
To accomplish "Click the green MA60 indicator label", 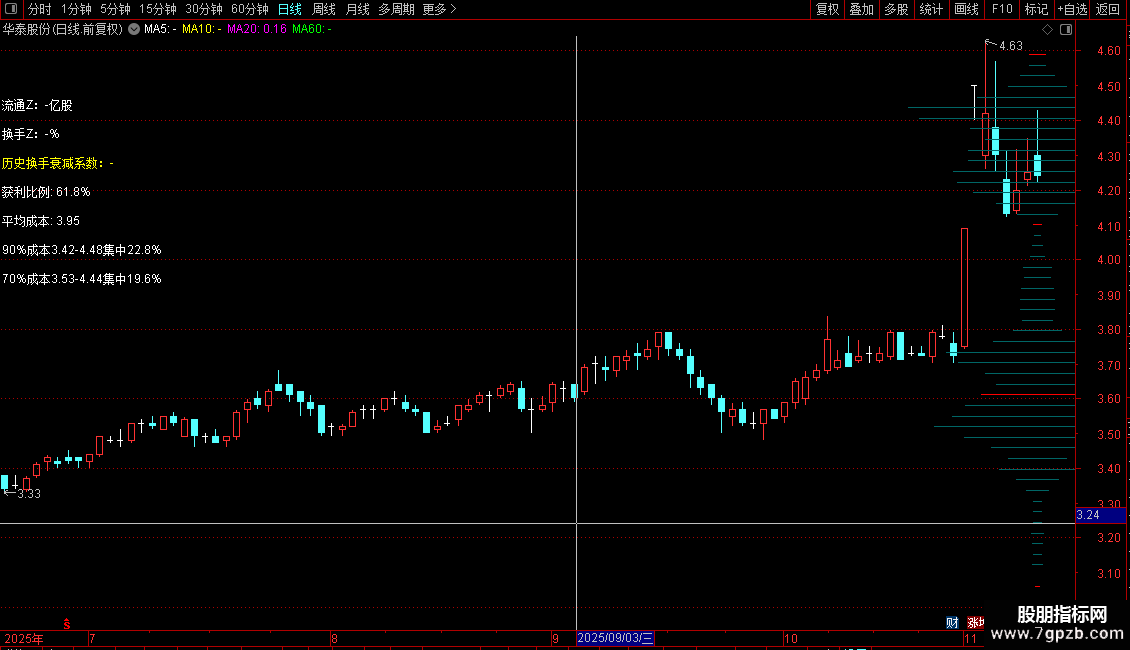I will pos(311,30).
